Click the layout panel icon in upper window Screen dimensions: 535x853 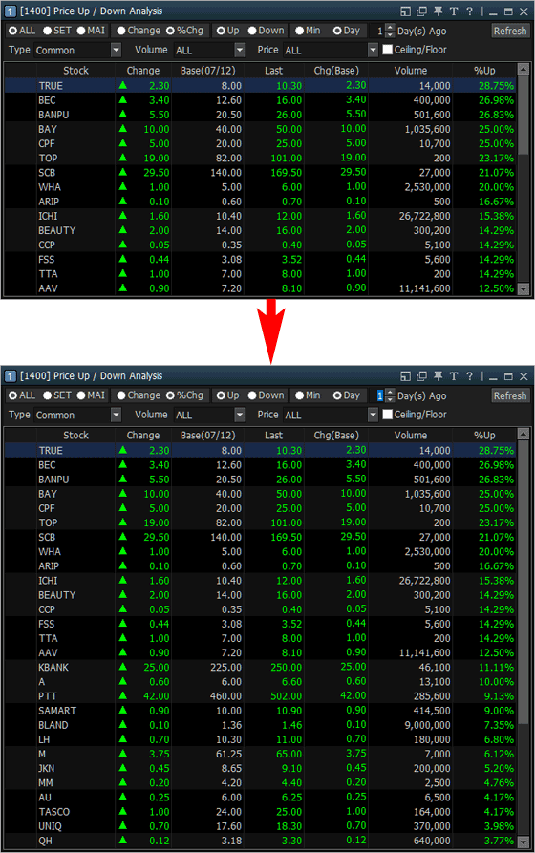(x=405, y=11)
